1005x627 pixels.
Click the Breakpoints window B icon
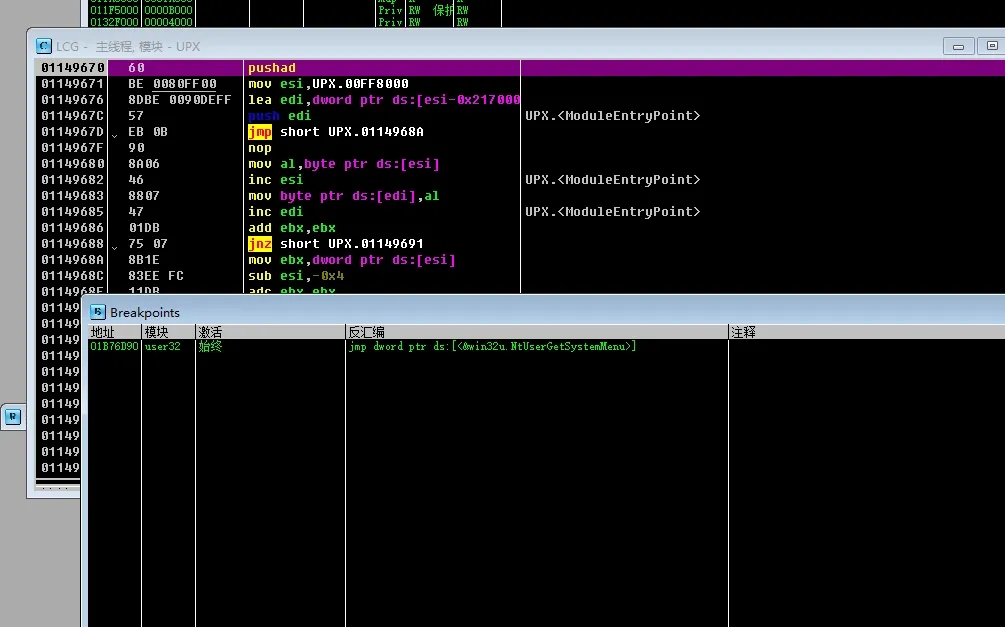click(x=97, y=312)
